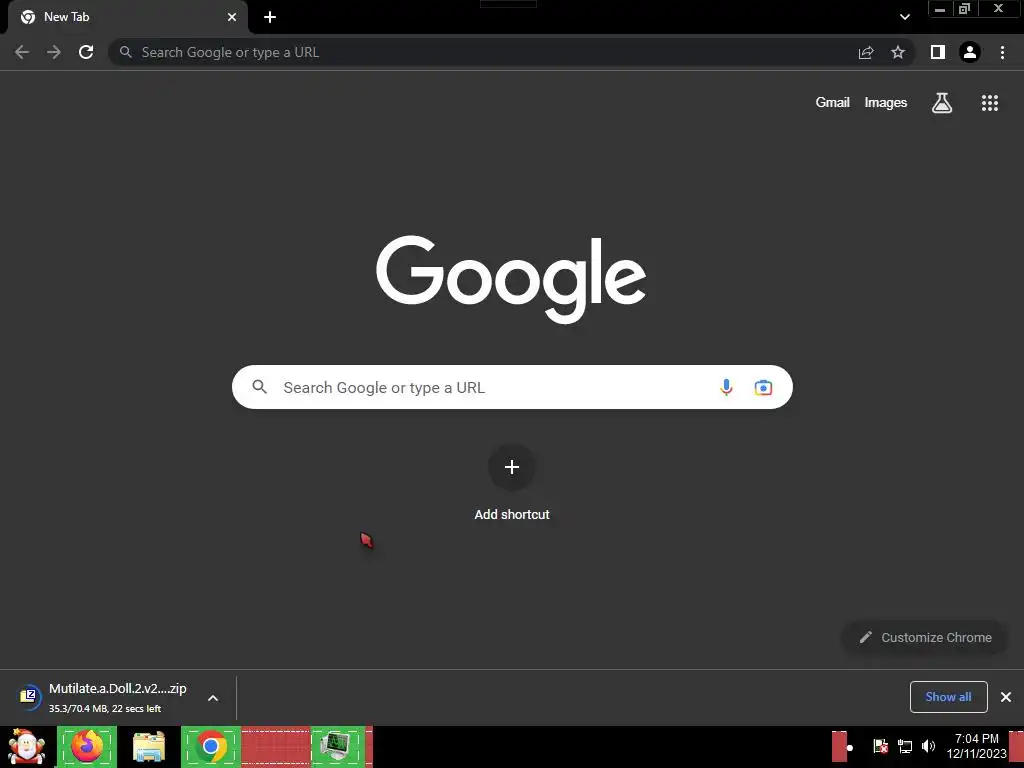Share this page icon in address bar
1024x768 pixels.
[x=866, y=52]
